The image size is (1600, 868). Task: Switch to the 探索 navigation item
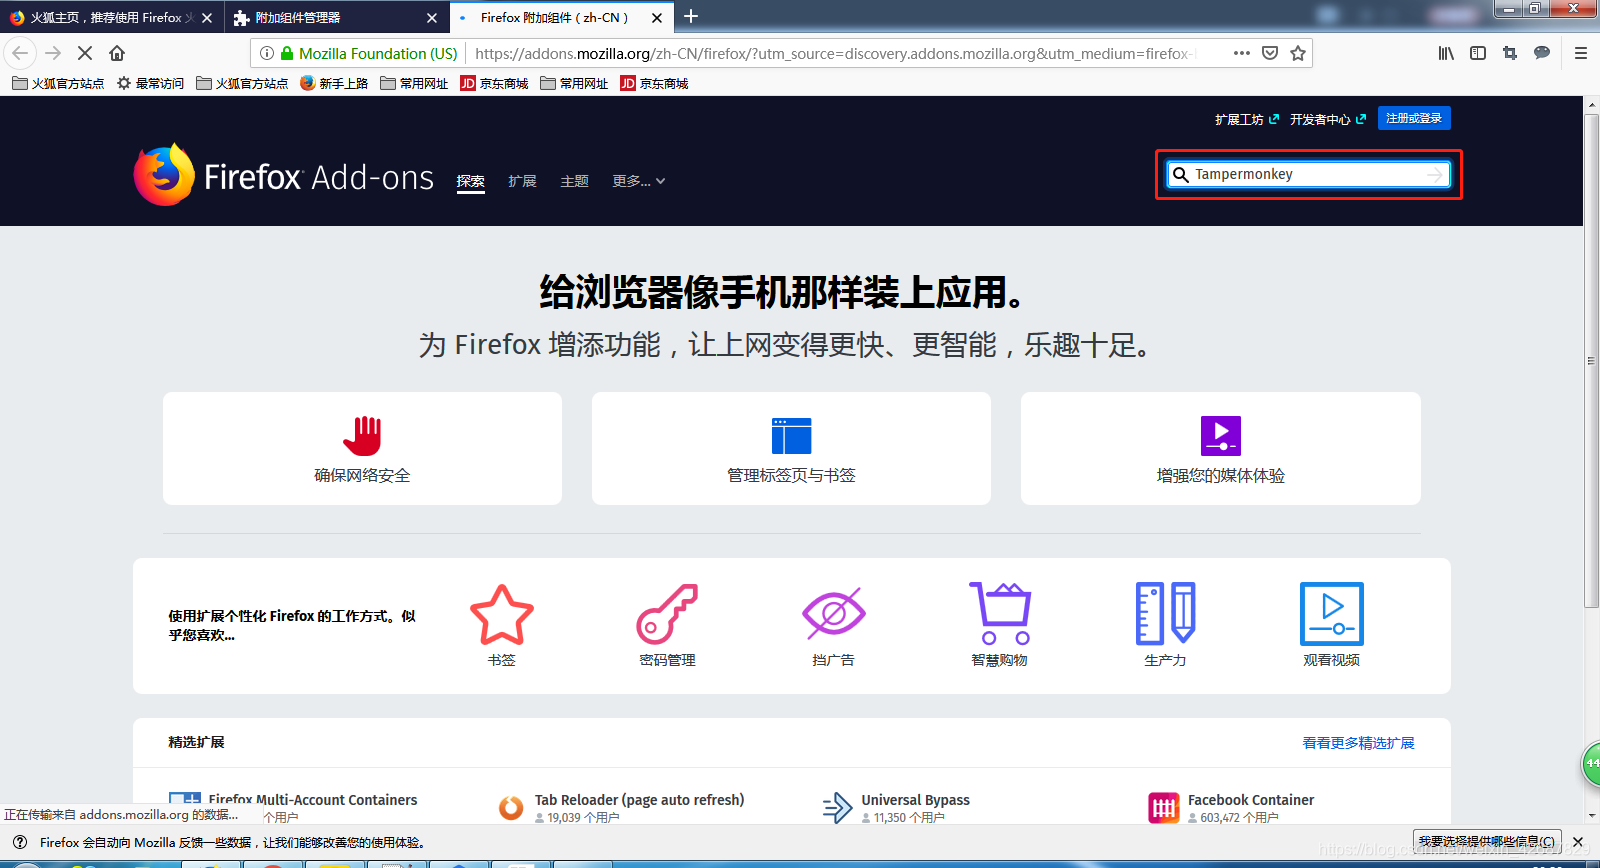(x=471, y=181)
